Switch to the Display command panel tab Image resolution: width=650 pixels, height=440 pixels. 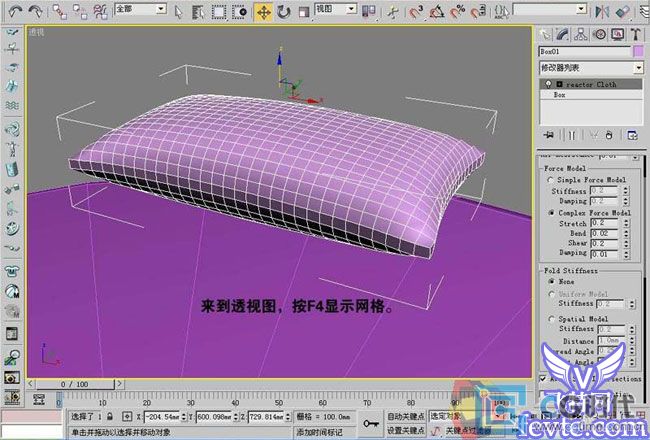point(618,35)
